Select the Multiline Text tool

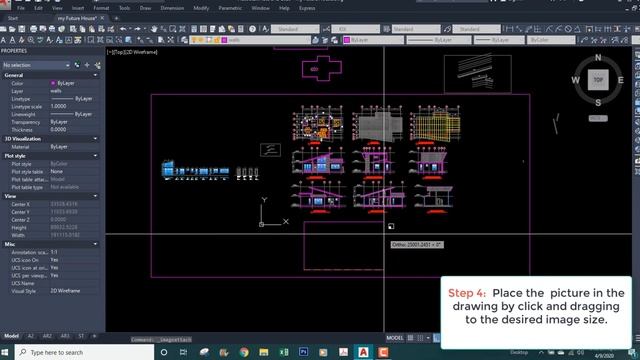pyautogui.click(x=3, y=40)
